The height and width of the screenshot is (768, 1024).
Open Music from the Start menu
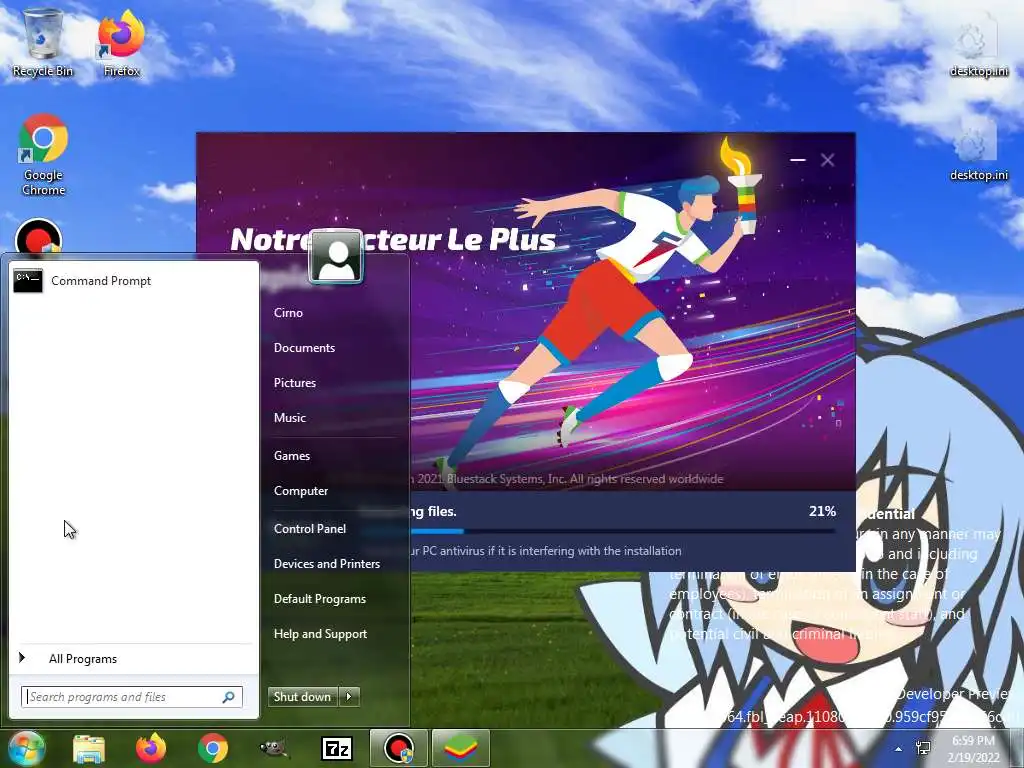pos(290,418)
